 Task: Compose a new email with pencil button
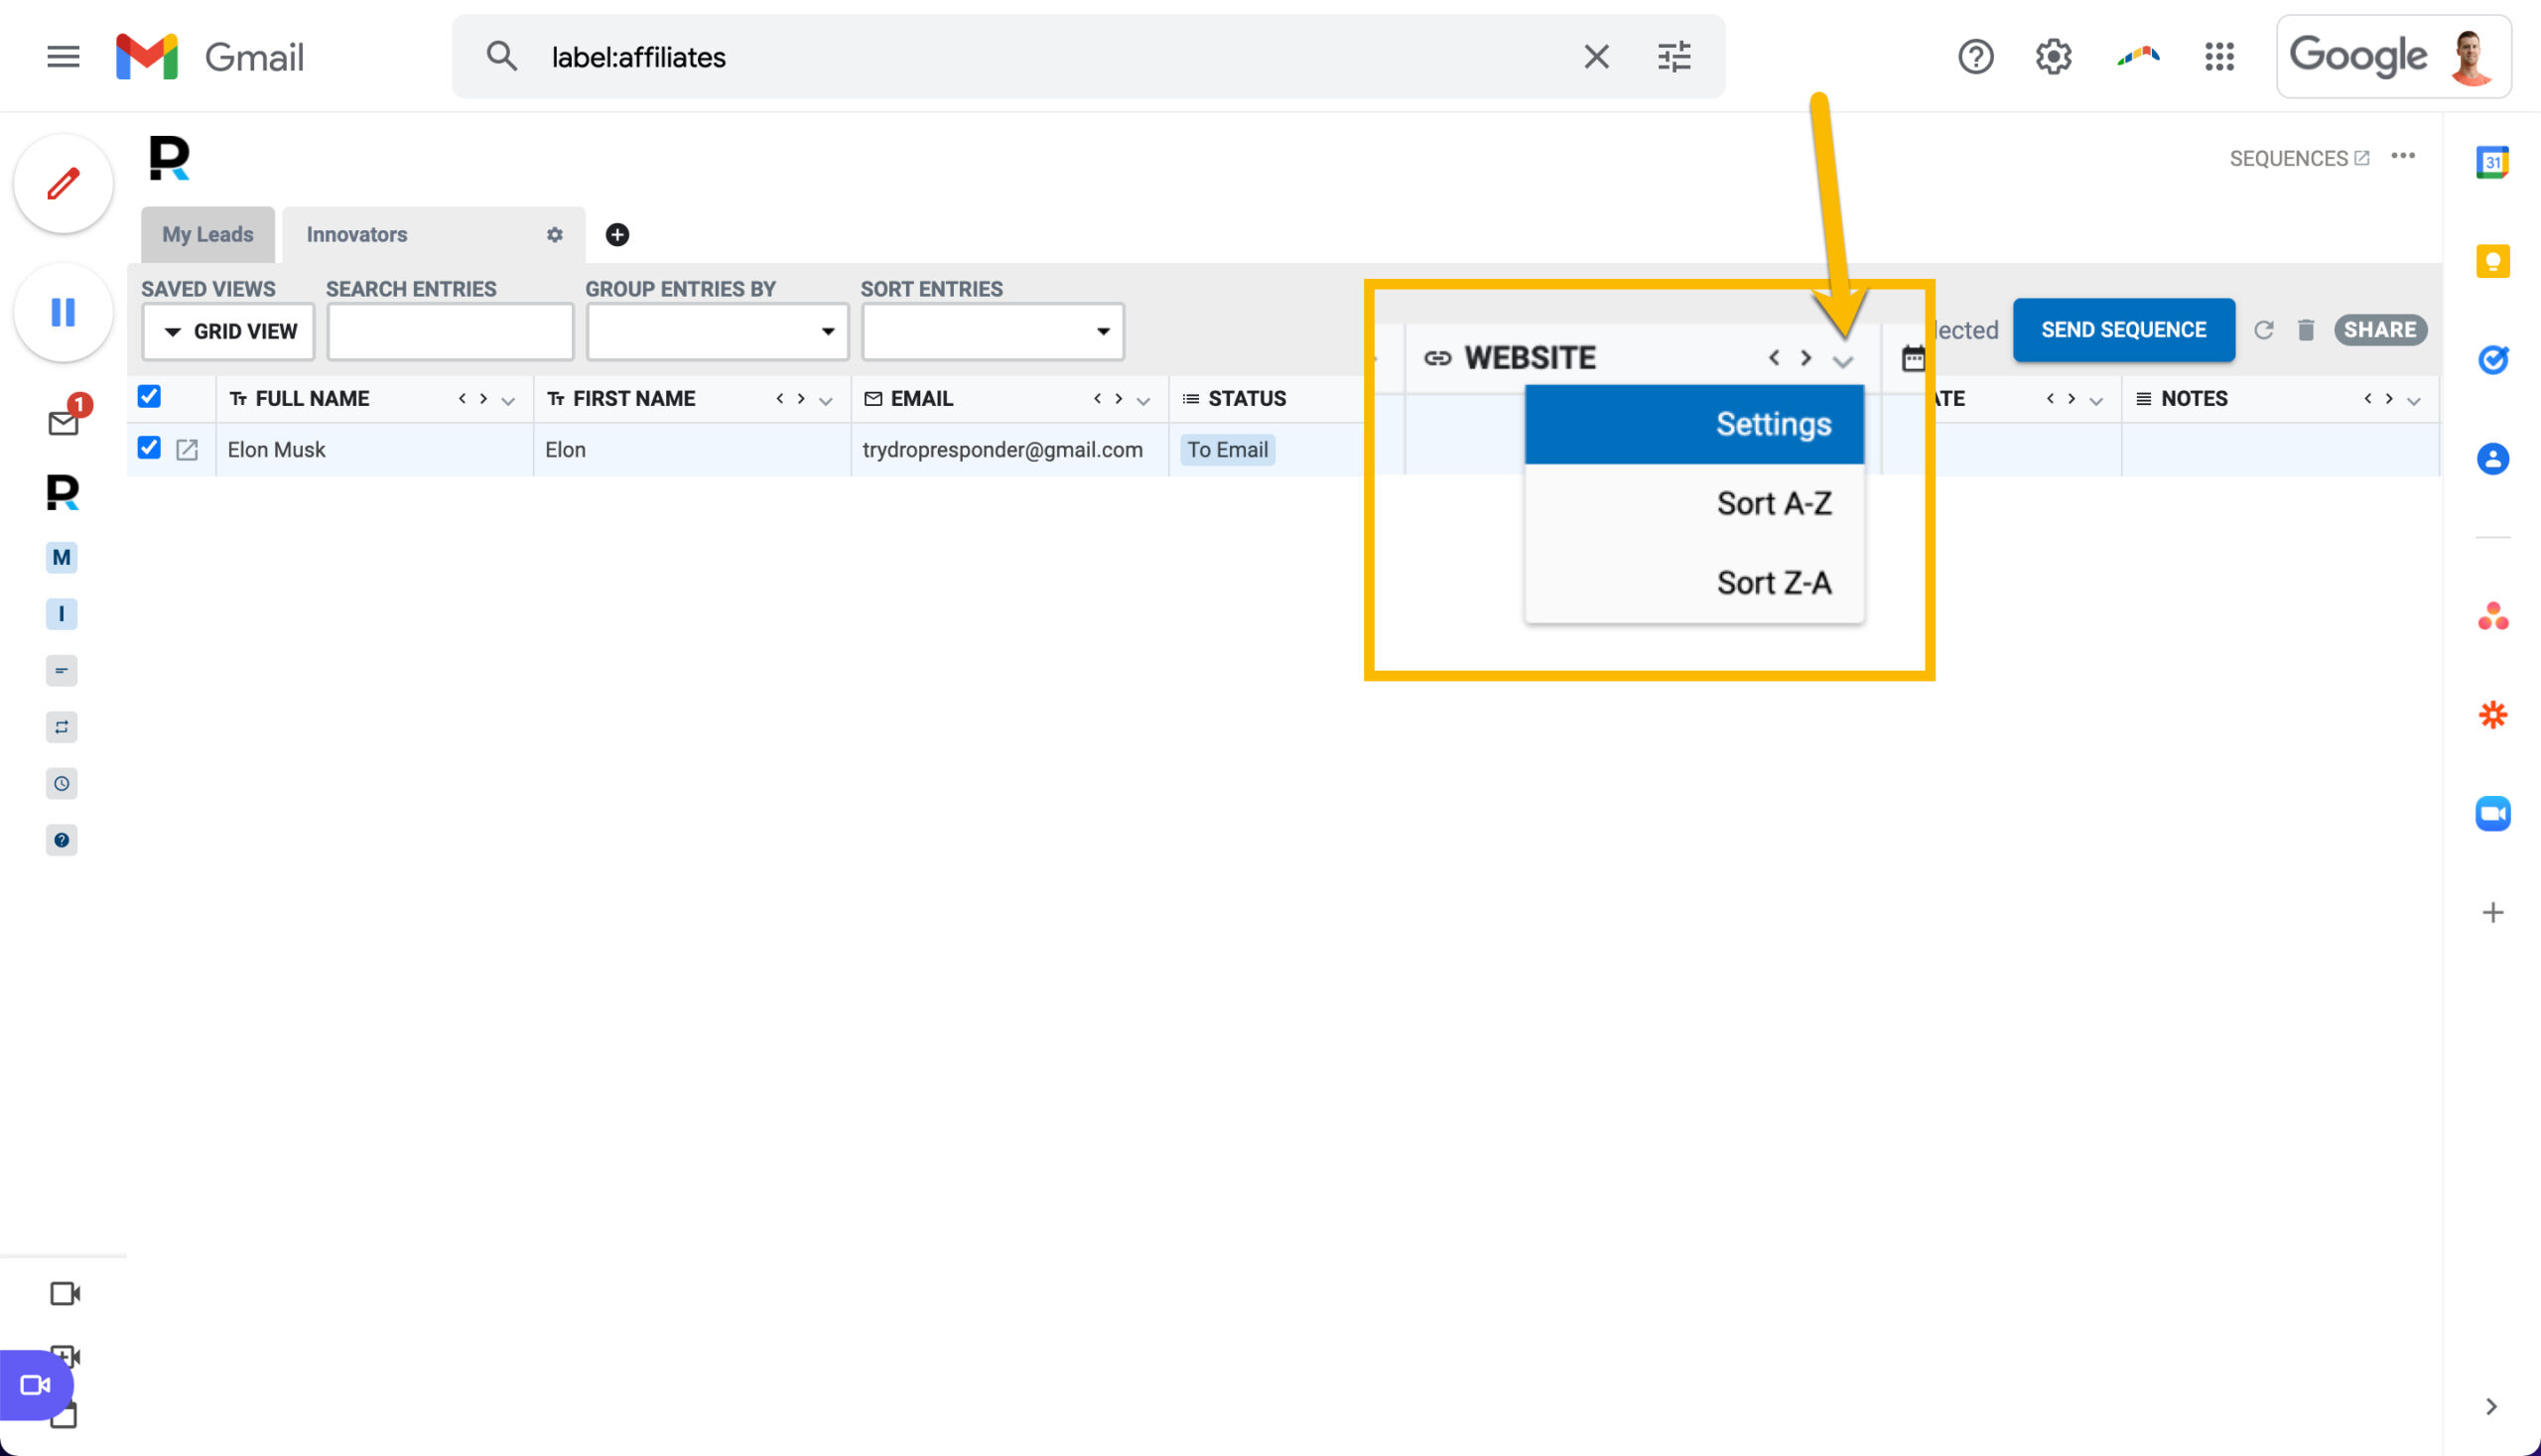tap(63, 184)
